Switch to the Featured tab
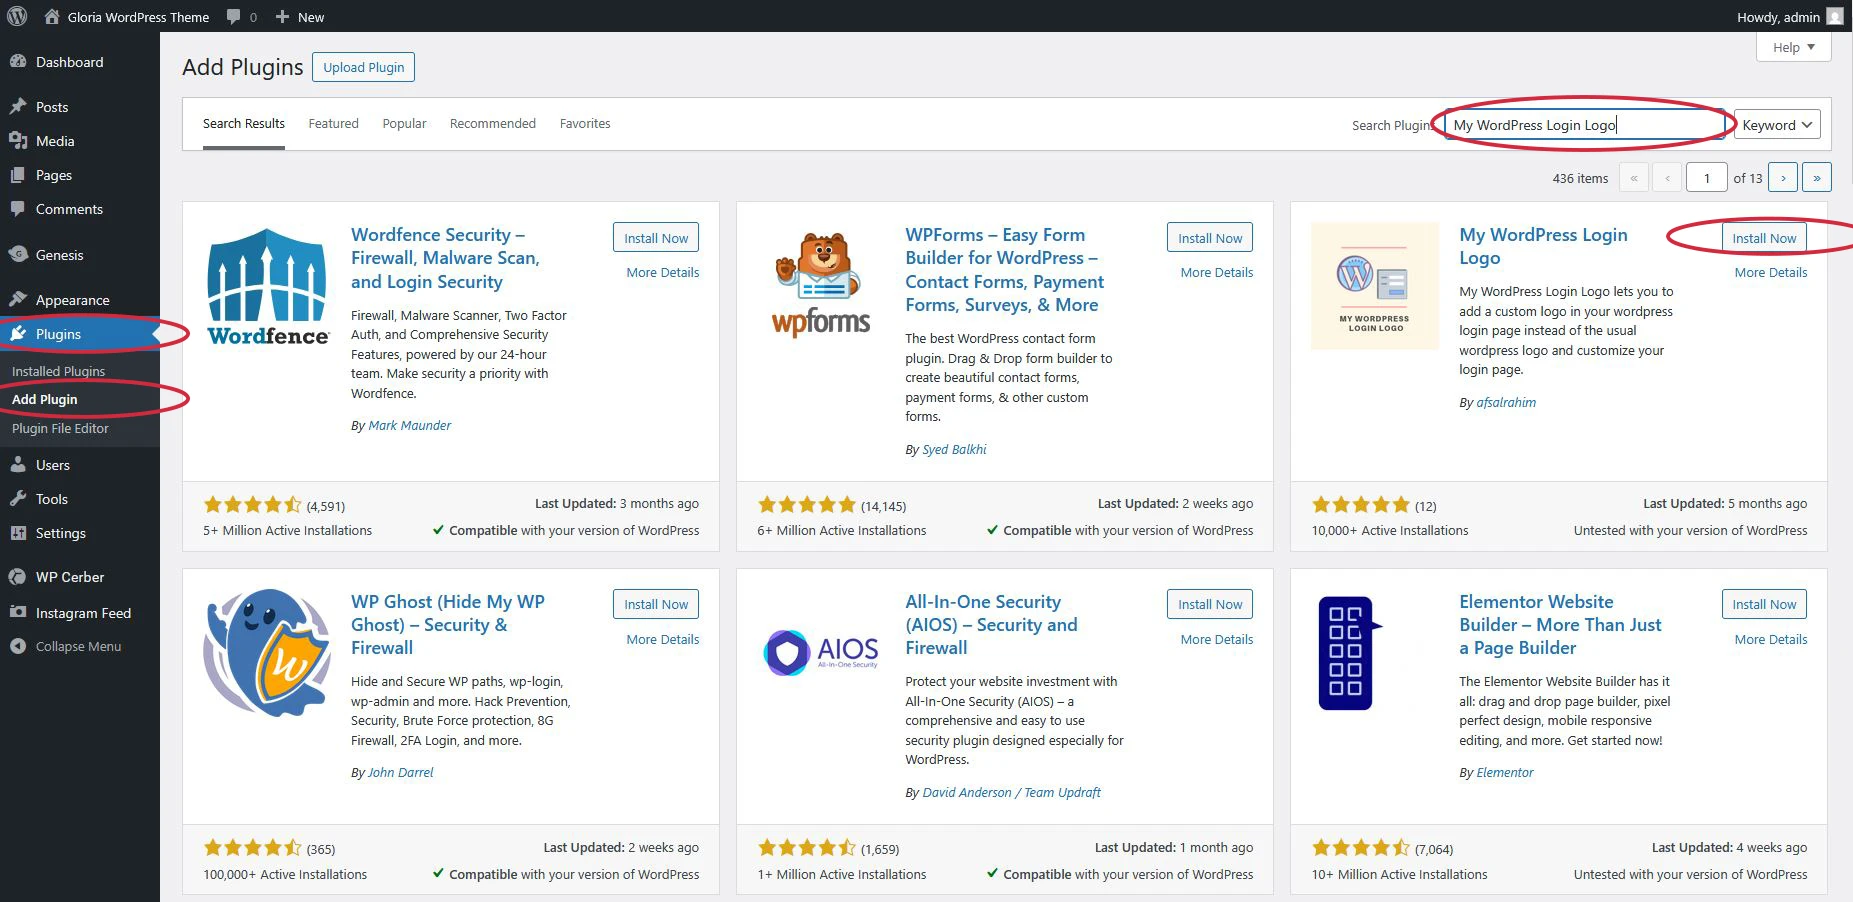1853x902 pixels. pyautogui.click(x=333, y=124)
